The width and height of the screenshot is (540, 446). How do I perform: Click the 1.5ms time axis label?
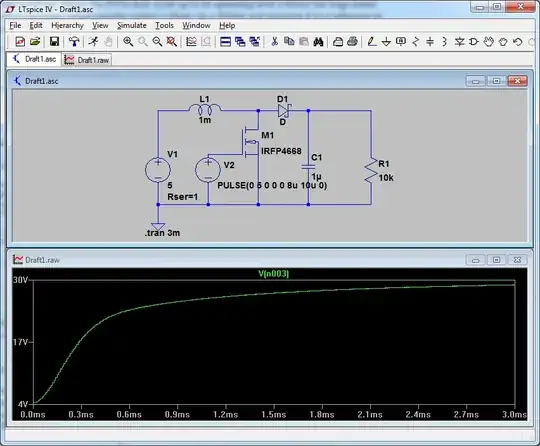[x=273, y=414]
